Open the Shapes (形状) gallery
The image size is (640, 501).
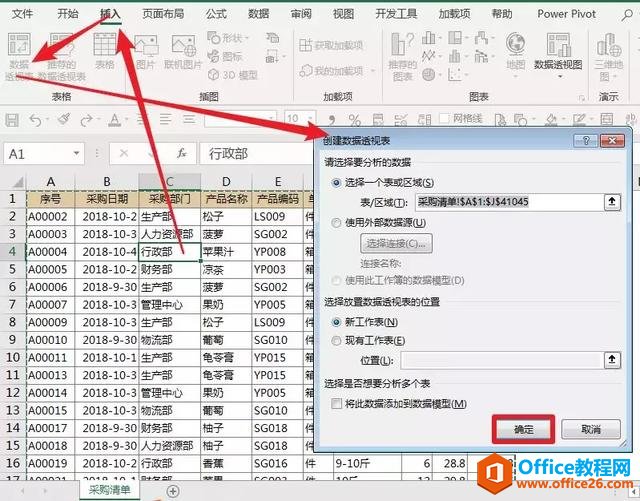click(x=228, y=38)
